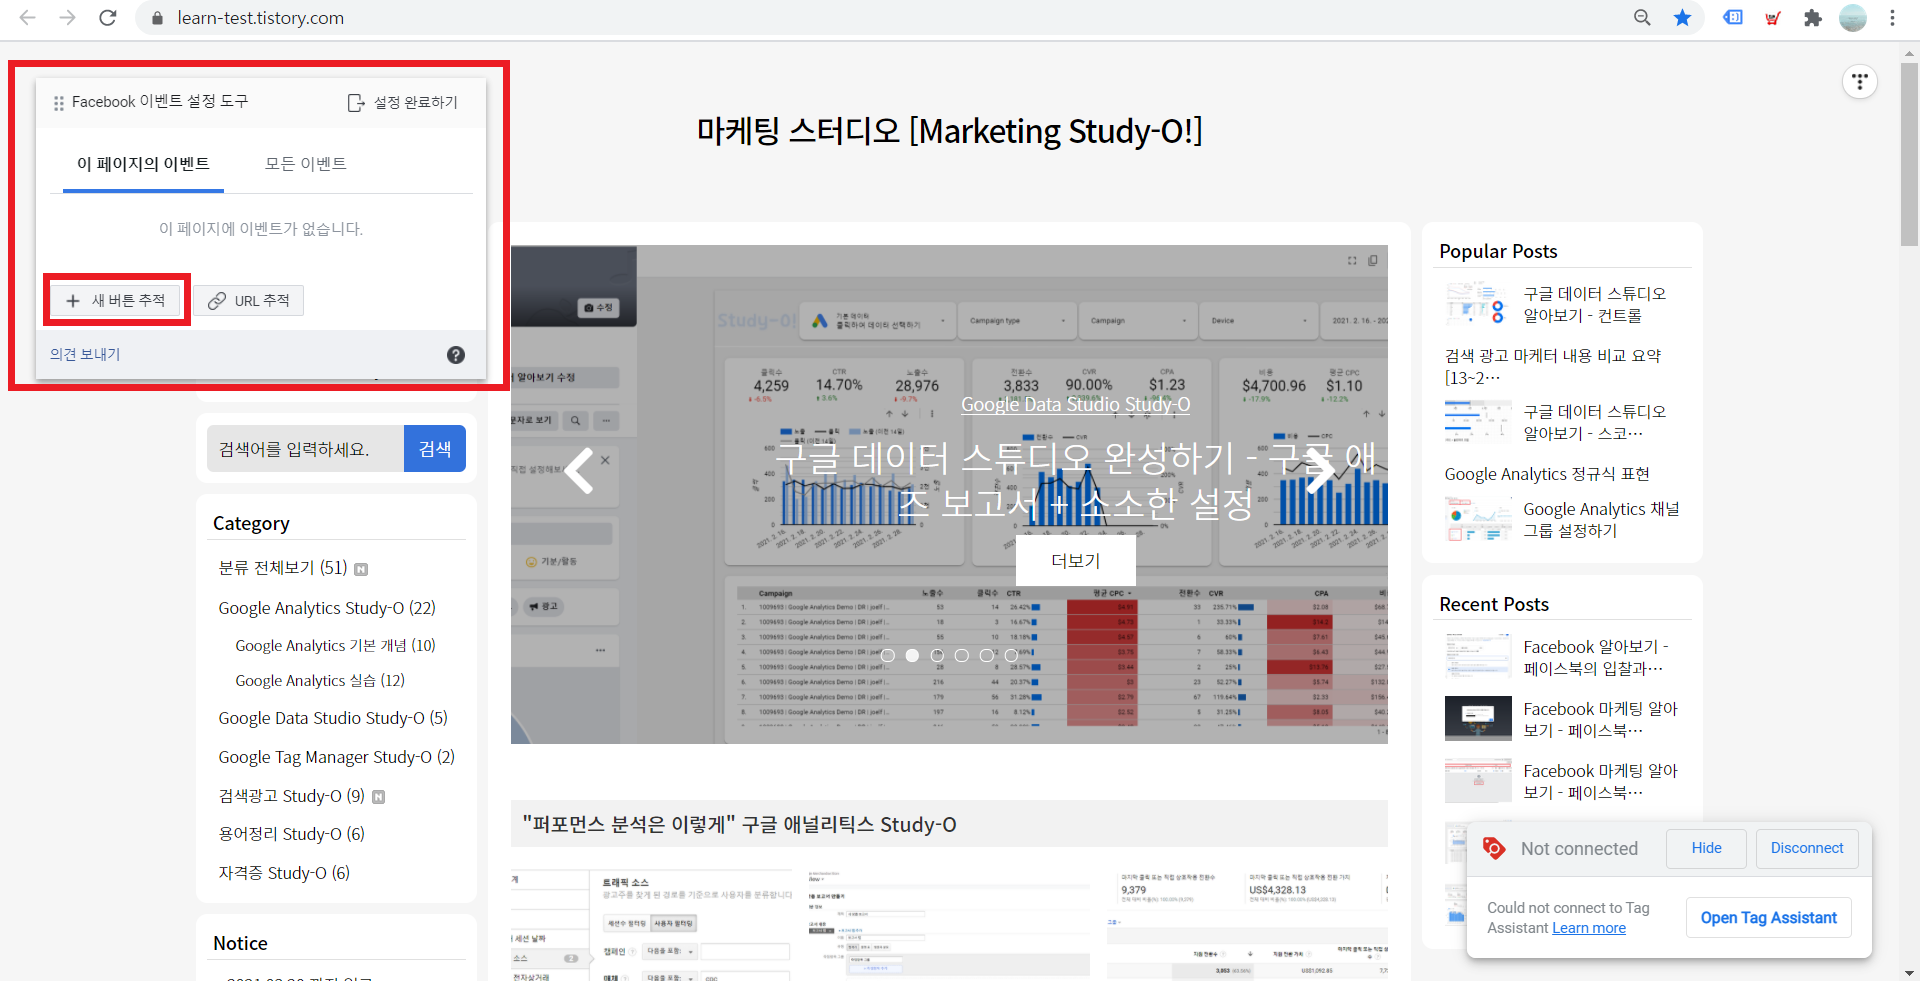1920x981 pixels.
Task: Select the second carousel dot
Action: tap(912, 656)
